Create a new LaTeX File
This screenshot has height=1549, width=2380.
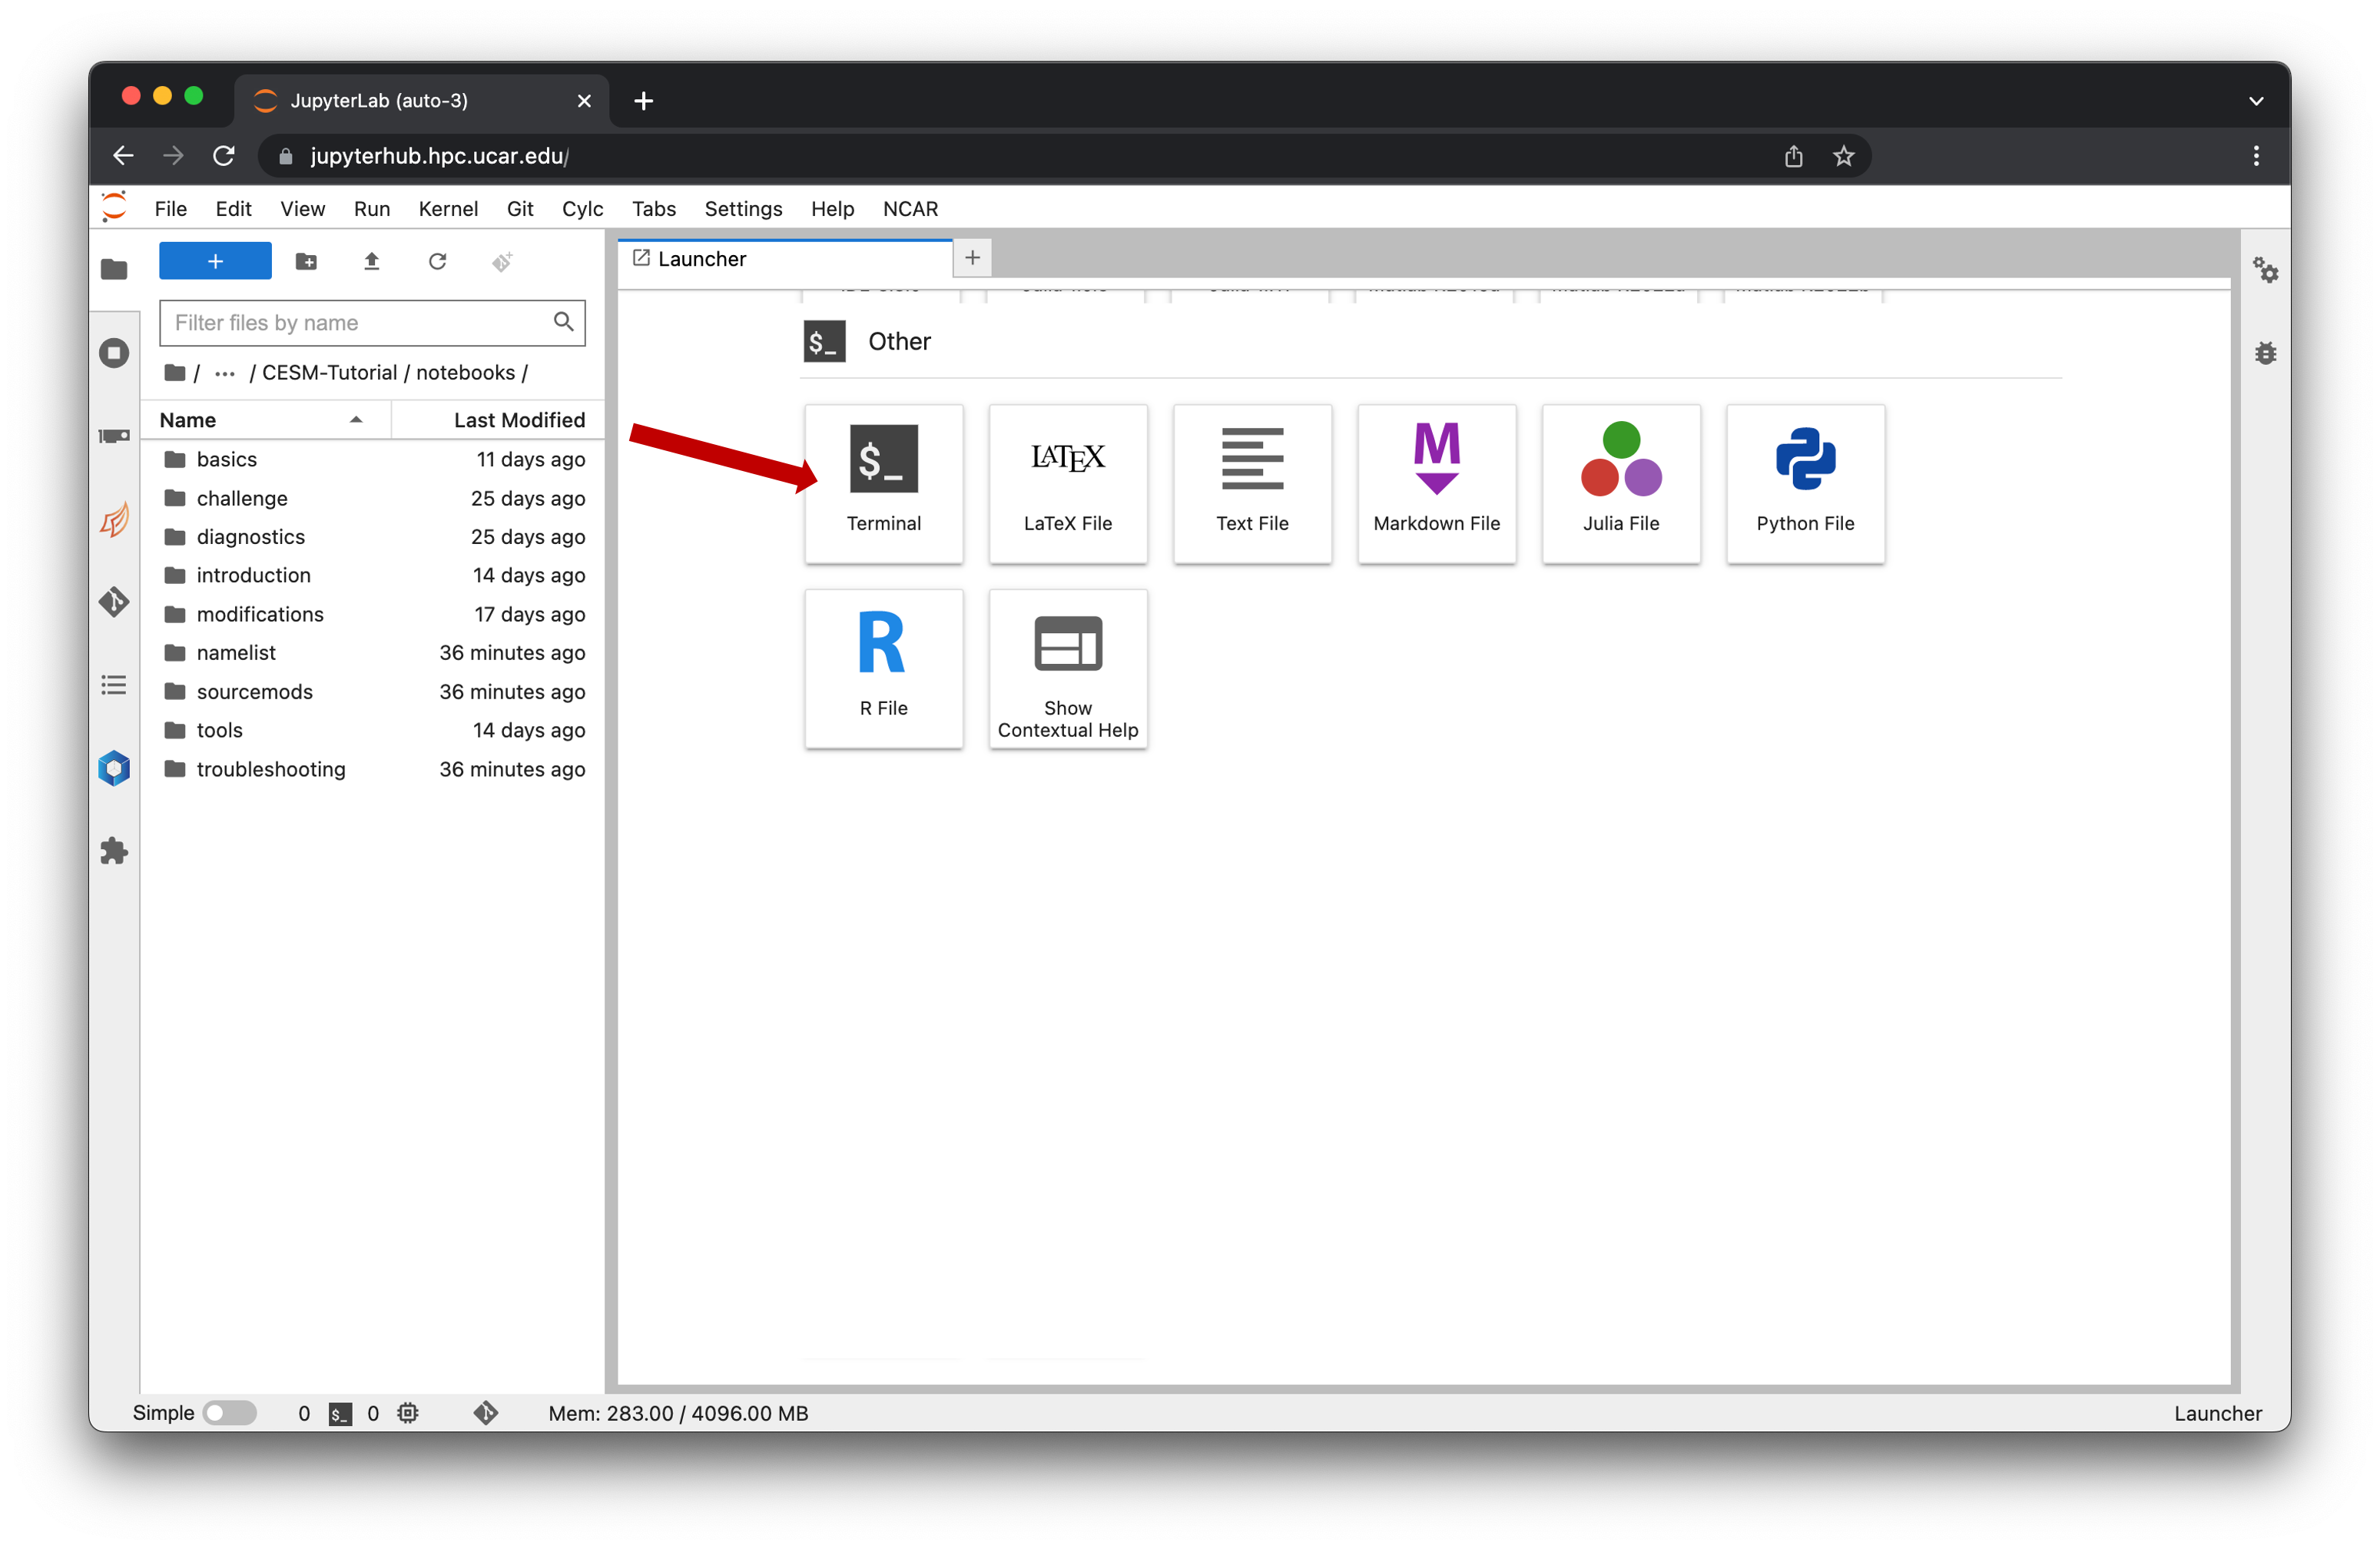pyautogui.click(x=1067, y=483)
